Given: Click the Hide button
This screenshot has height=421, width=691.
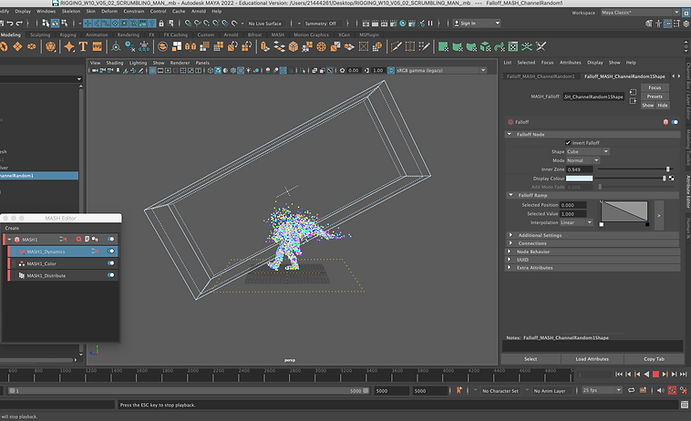Looking at the screenshot, I should coord(662,105).
